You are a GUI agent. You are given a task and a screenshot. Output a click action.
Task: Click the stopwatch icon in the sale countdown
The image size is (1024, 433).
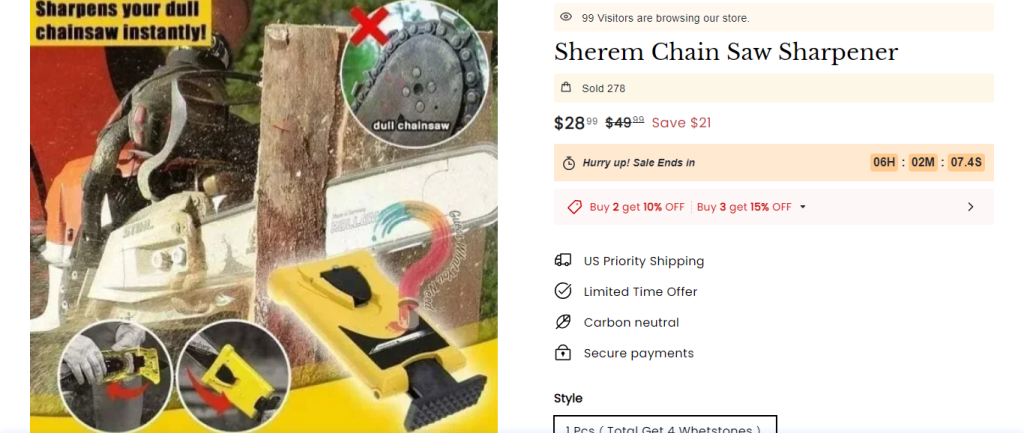point(569,163)
